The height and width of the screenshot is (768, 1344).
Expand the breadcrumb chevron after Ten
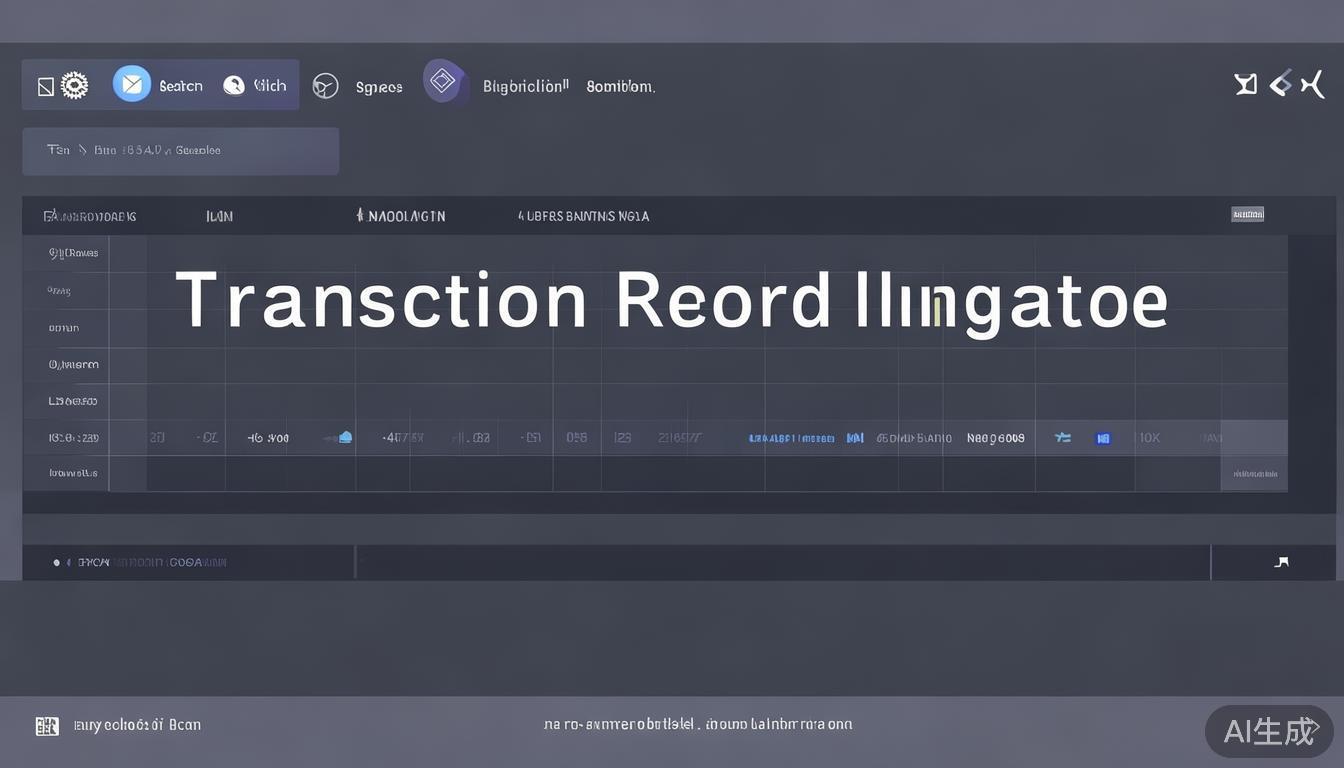[x=82, y=150]
